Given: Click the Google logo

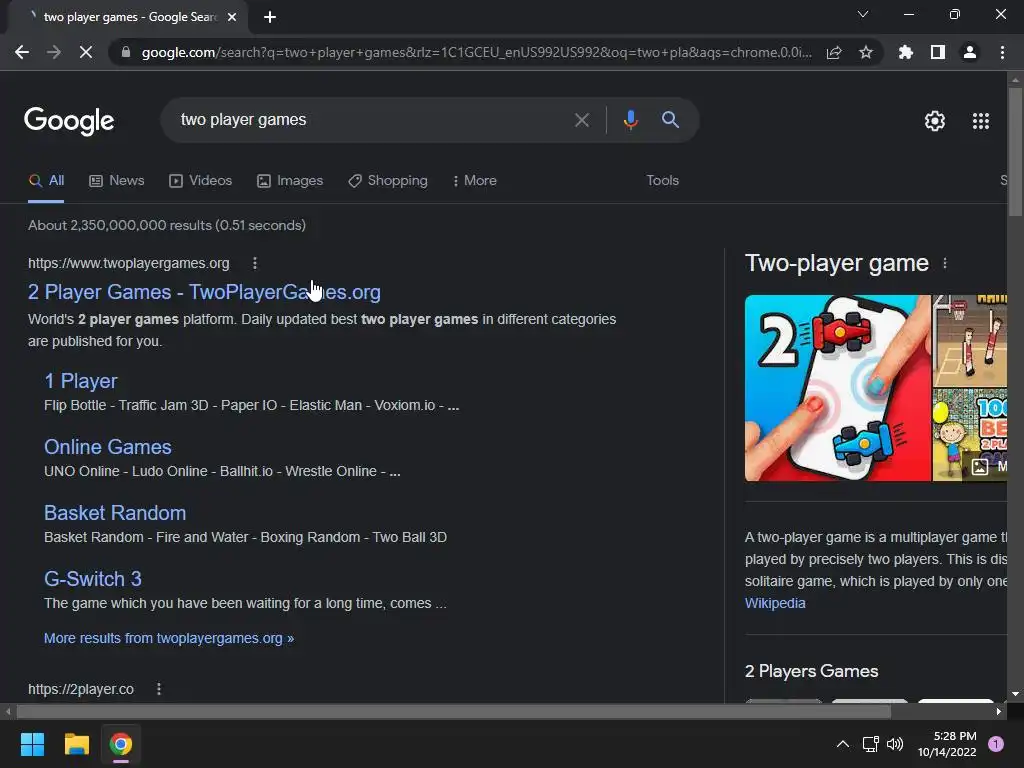Looking at the screenshot, I should pyautogui.click(x=69, y=121).
